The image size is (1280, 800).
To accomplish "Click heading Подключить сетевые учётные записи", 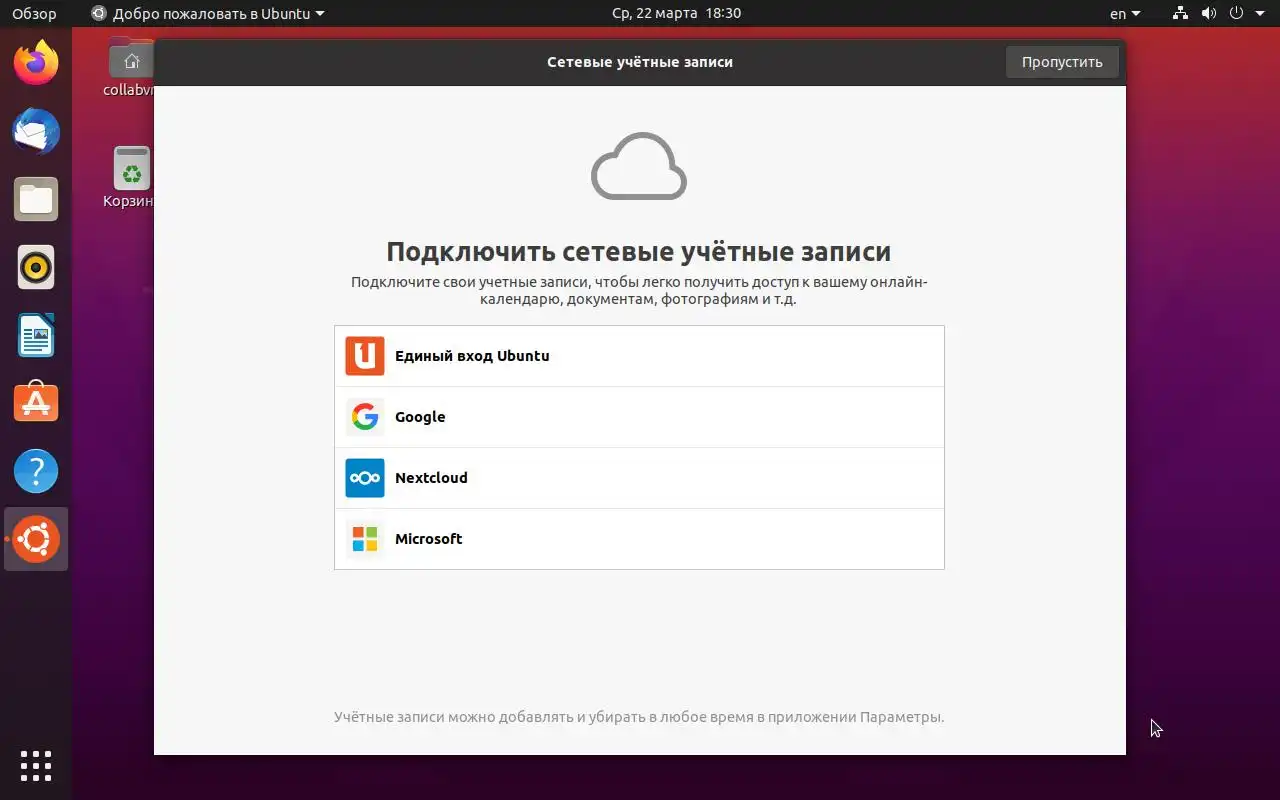I will (639, 251).
